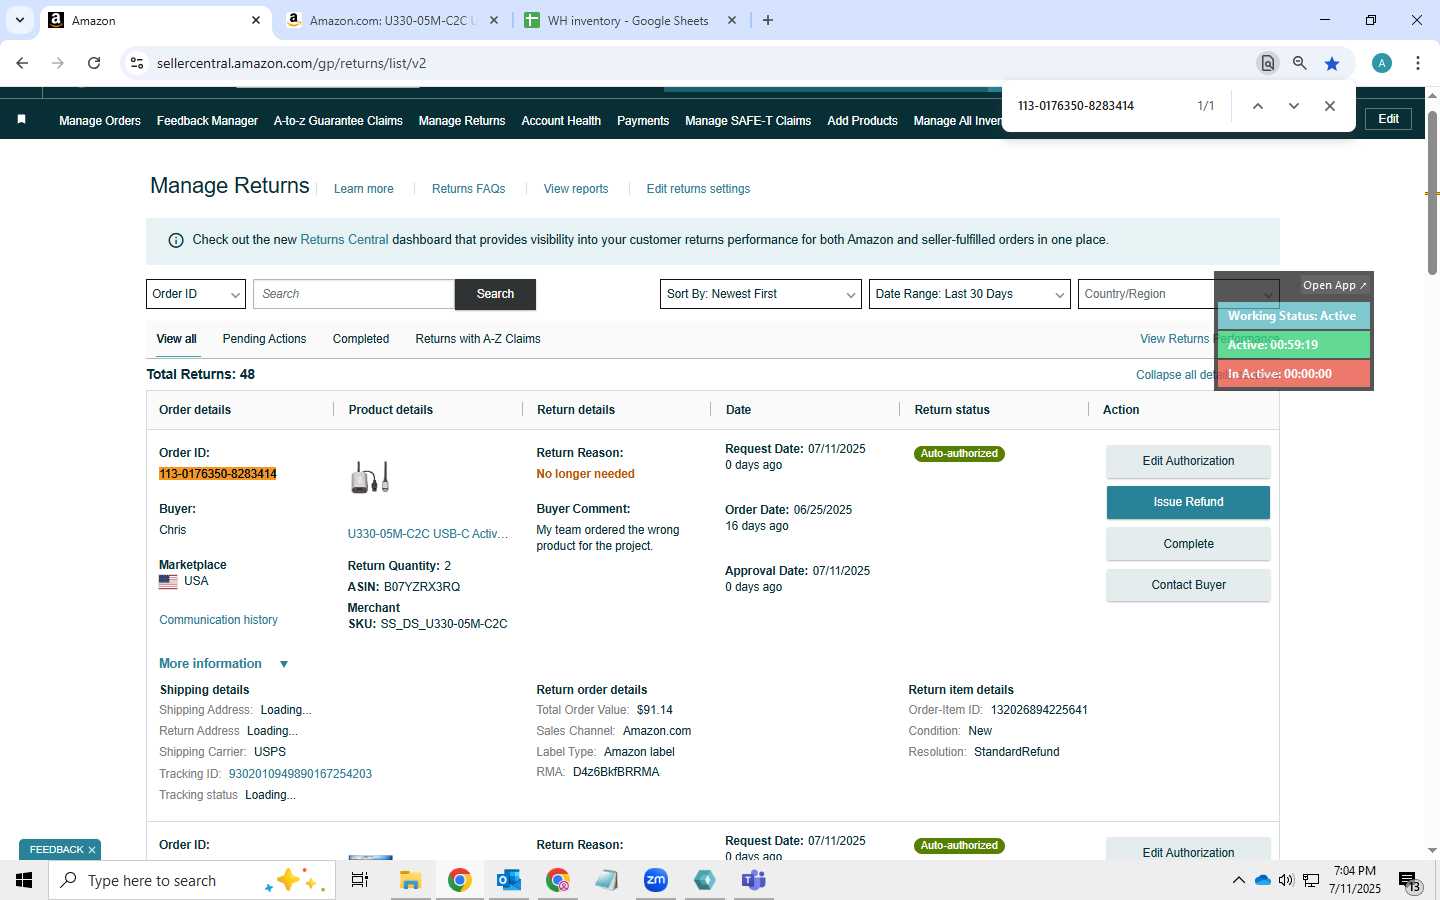Image resolution: width=1440 pixels, height=900 pixels.
Task: Open Manage Orders menu item
Action: pyautogui.click(x=100, y=121)
